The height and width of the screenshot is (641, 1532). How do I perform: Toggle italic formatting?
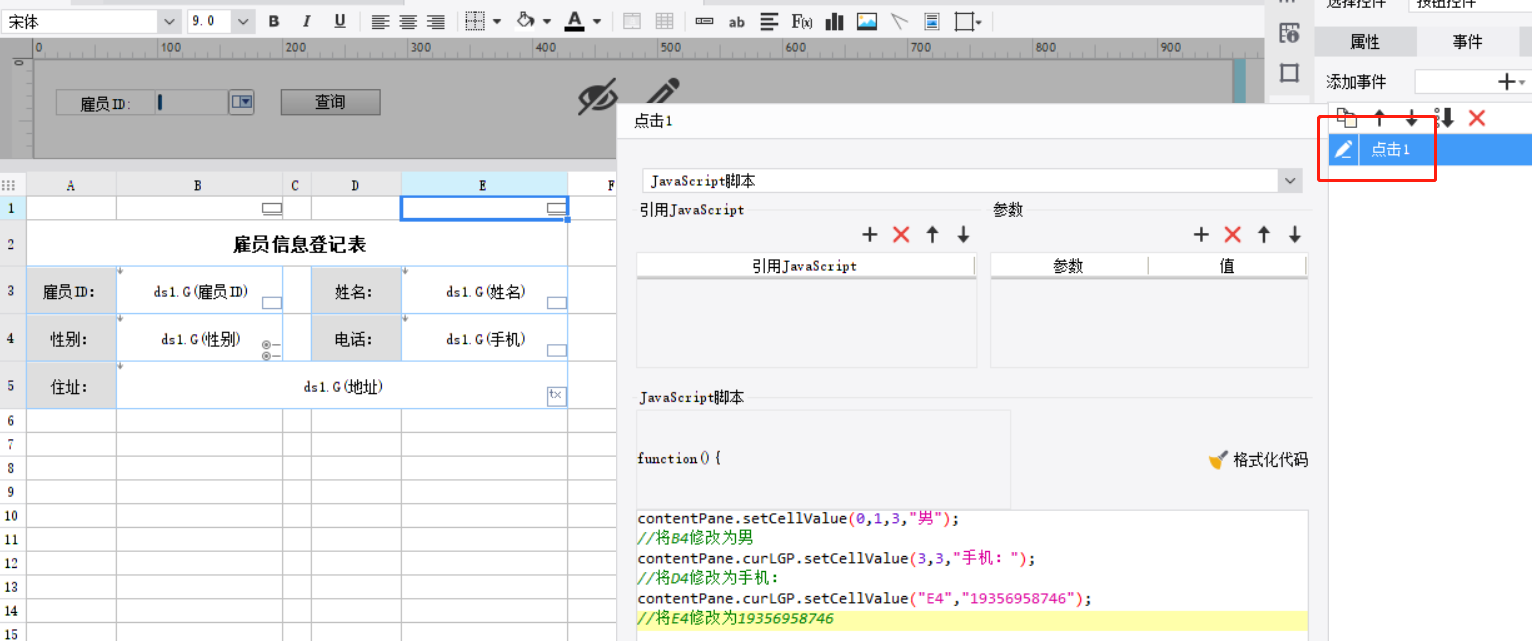pyautogui.click(x=307, y=21)
